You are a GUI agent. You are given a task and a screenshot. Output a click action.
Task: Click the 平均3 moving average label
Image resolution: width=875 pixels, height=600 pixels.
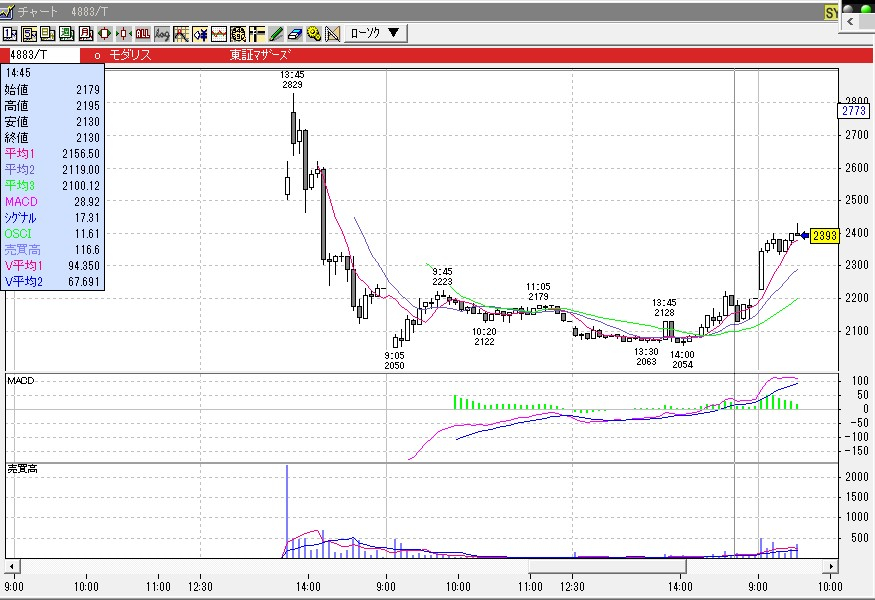(20, 185)
